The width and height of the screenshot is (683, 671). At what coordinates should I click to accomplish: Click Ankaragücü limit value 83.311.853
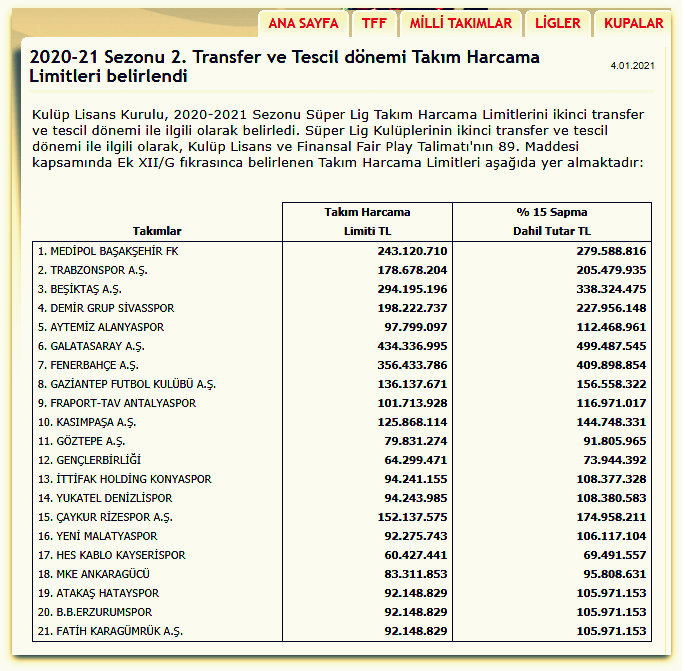pyautogui.click(x=416, y=574)
